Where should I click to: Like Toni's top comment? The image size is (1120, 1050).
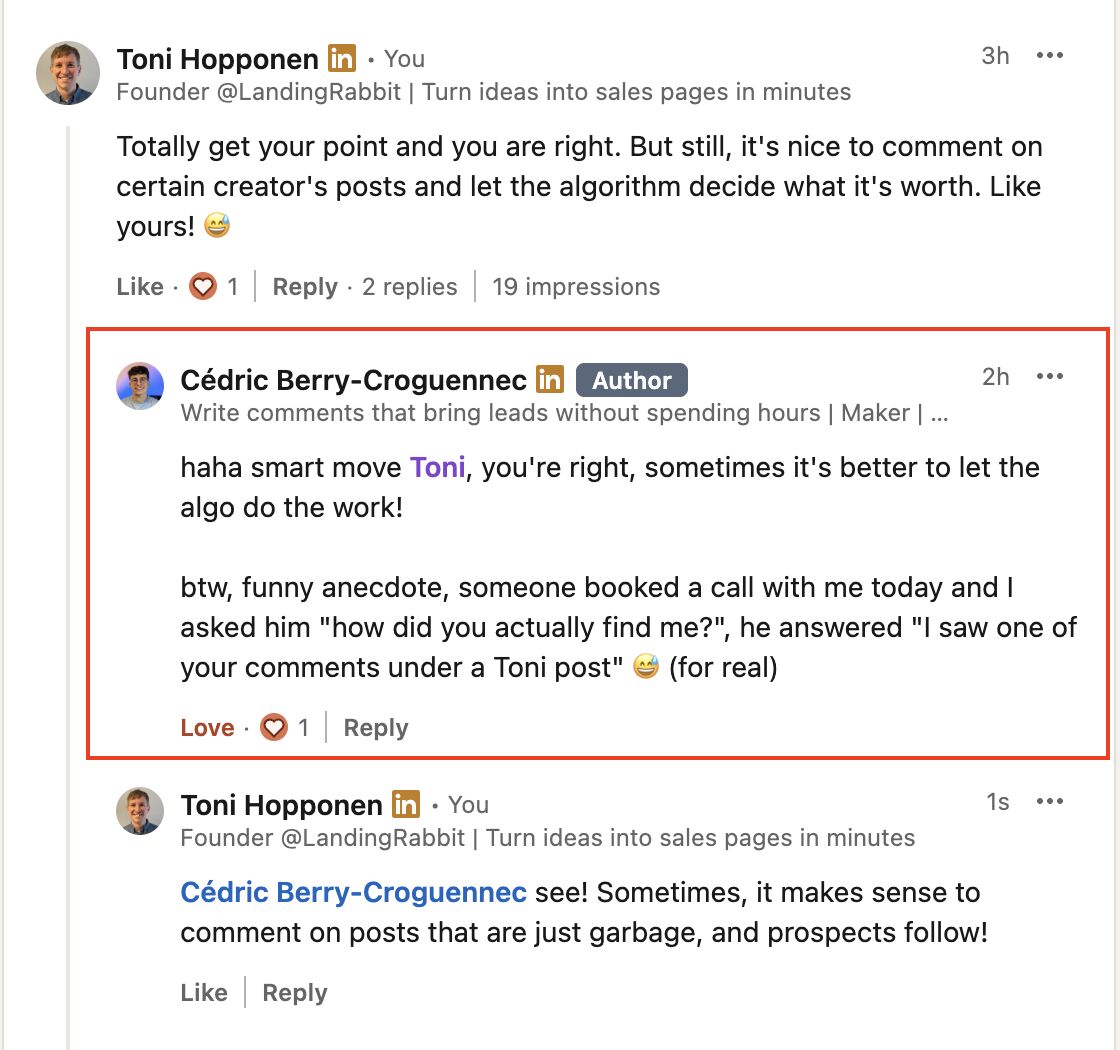[140, 286]
